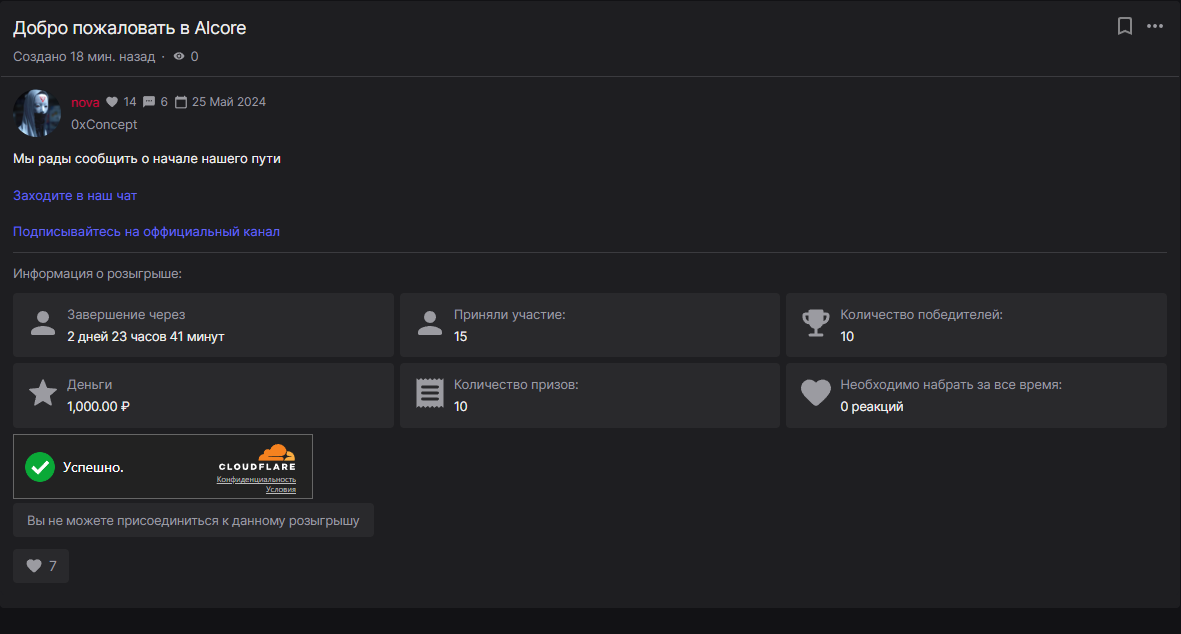Click the person icon next to "Приняли участие"
The image size is (1181, 634).
click(429, 324)
